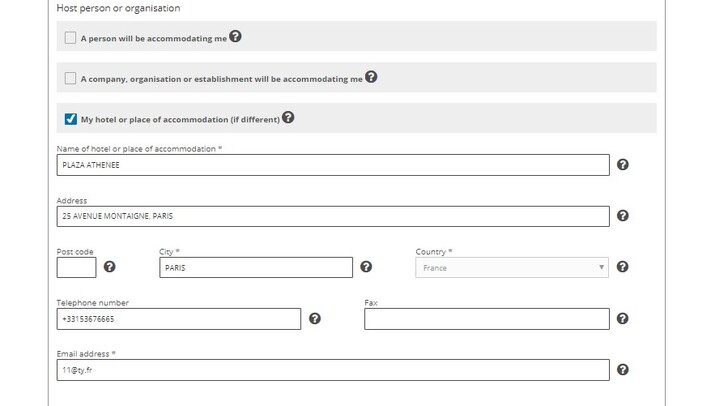Open the City field help icon
Screen dimensions: 728x406
pyautogui.click(x=366, y=267)
